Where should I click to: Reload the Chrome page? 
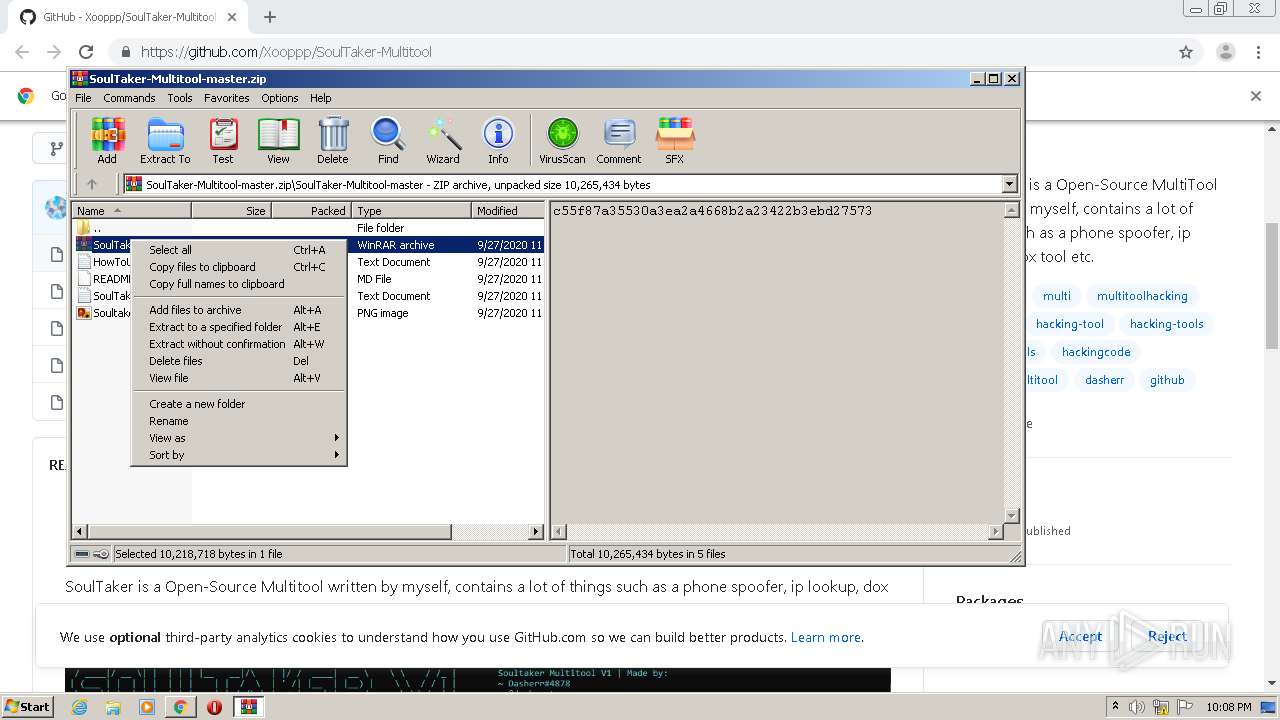pos(86,52)
